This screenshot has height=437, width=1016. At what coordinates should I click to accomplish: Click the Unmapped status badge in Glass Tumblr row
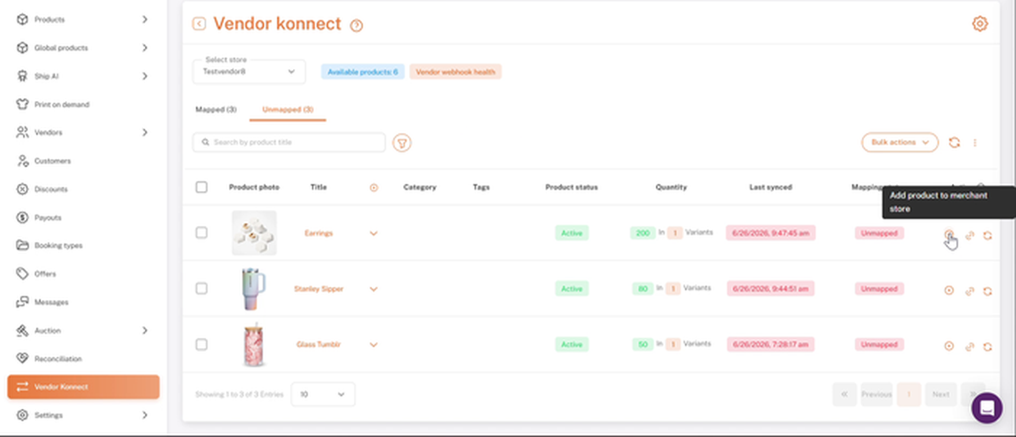click(x=879, y=344)
